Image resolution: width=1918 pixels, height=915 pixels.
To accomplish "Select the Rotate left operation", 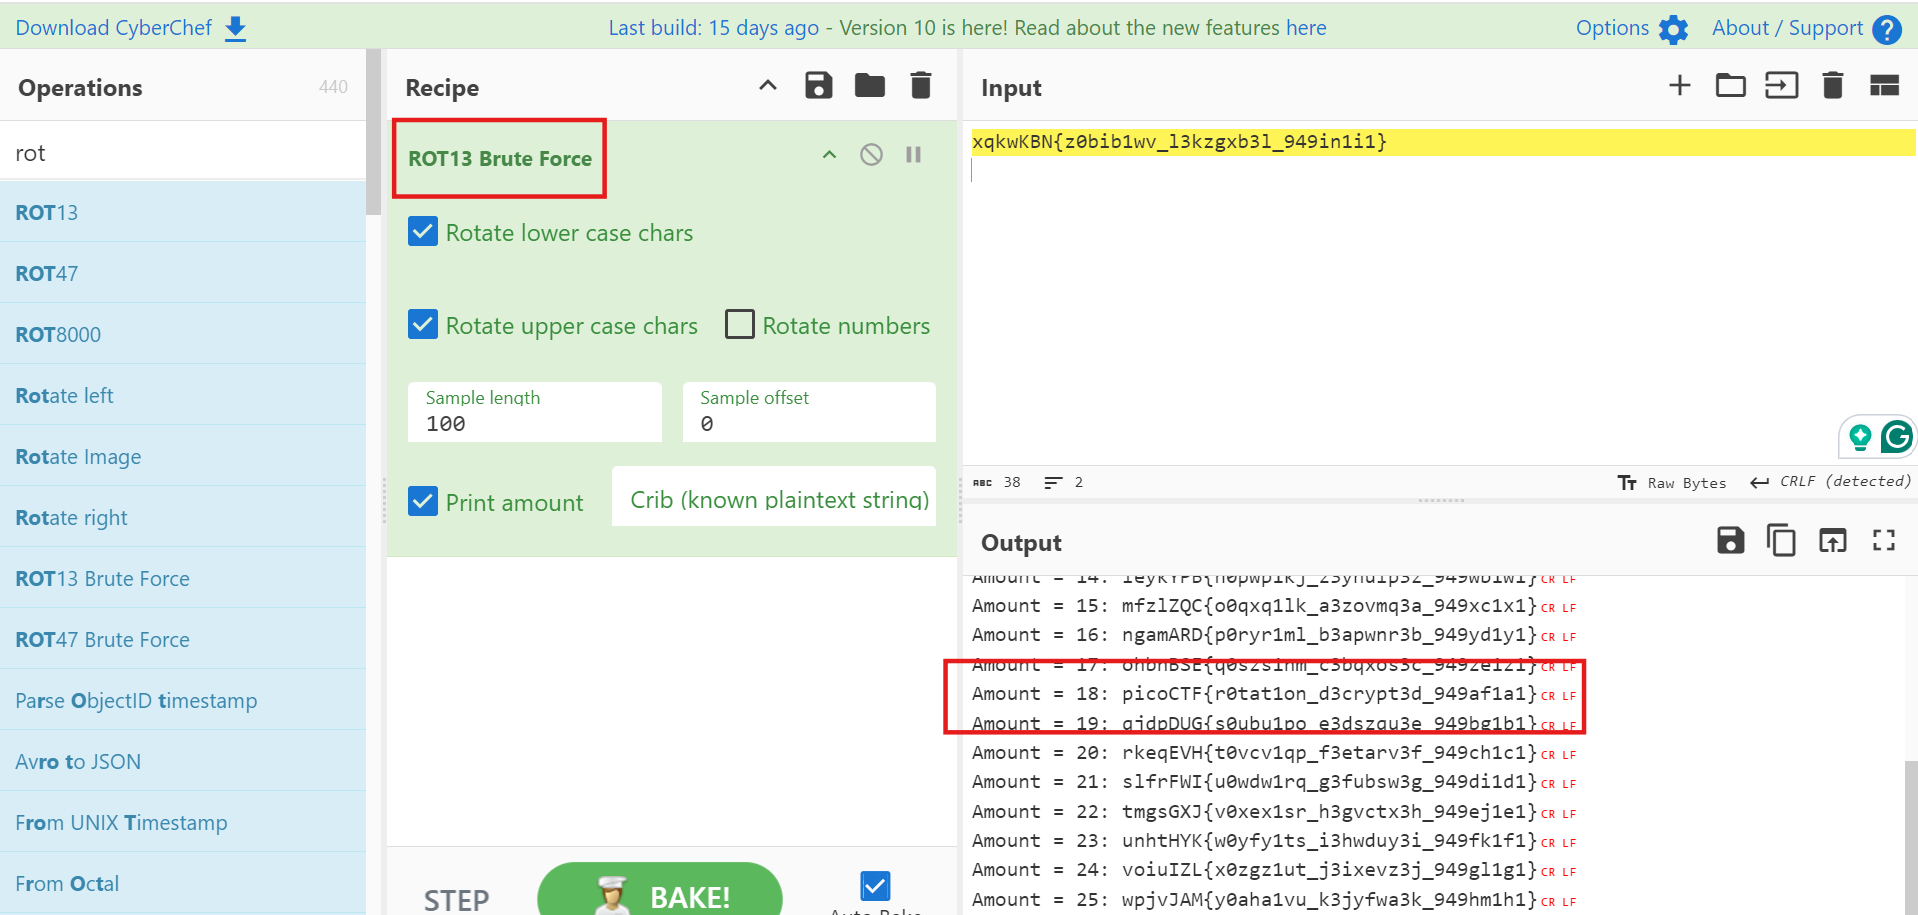I will pos(183,395).
